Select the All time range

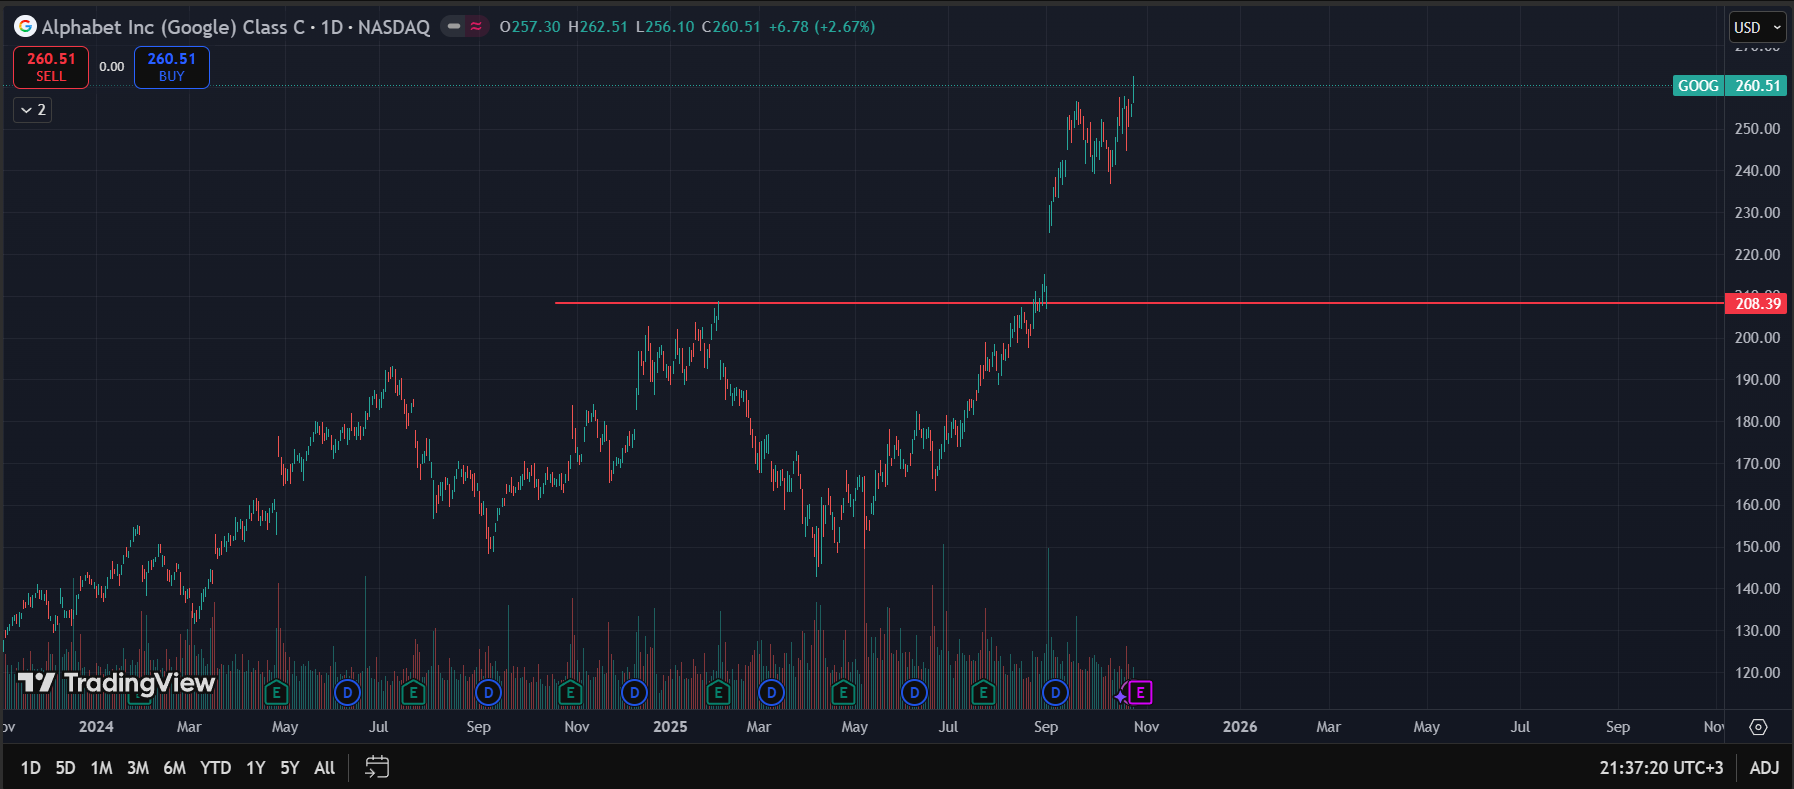(x=324, y=767)
